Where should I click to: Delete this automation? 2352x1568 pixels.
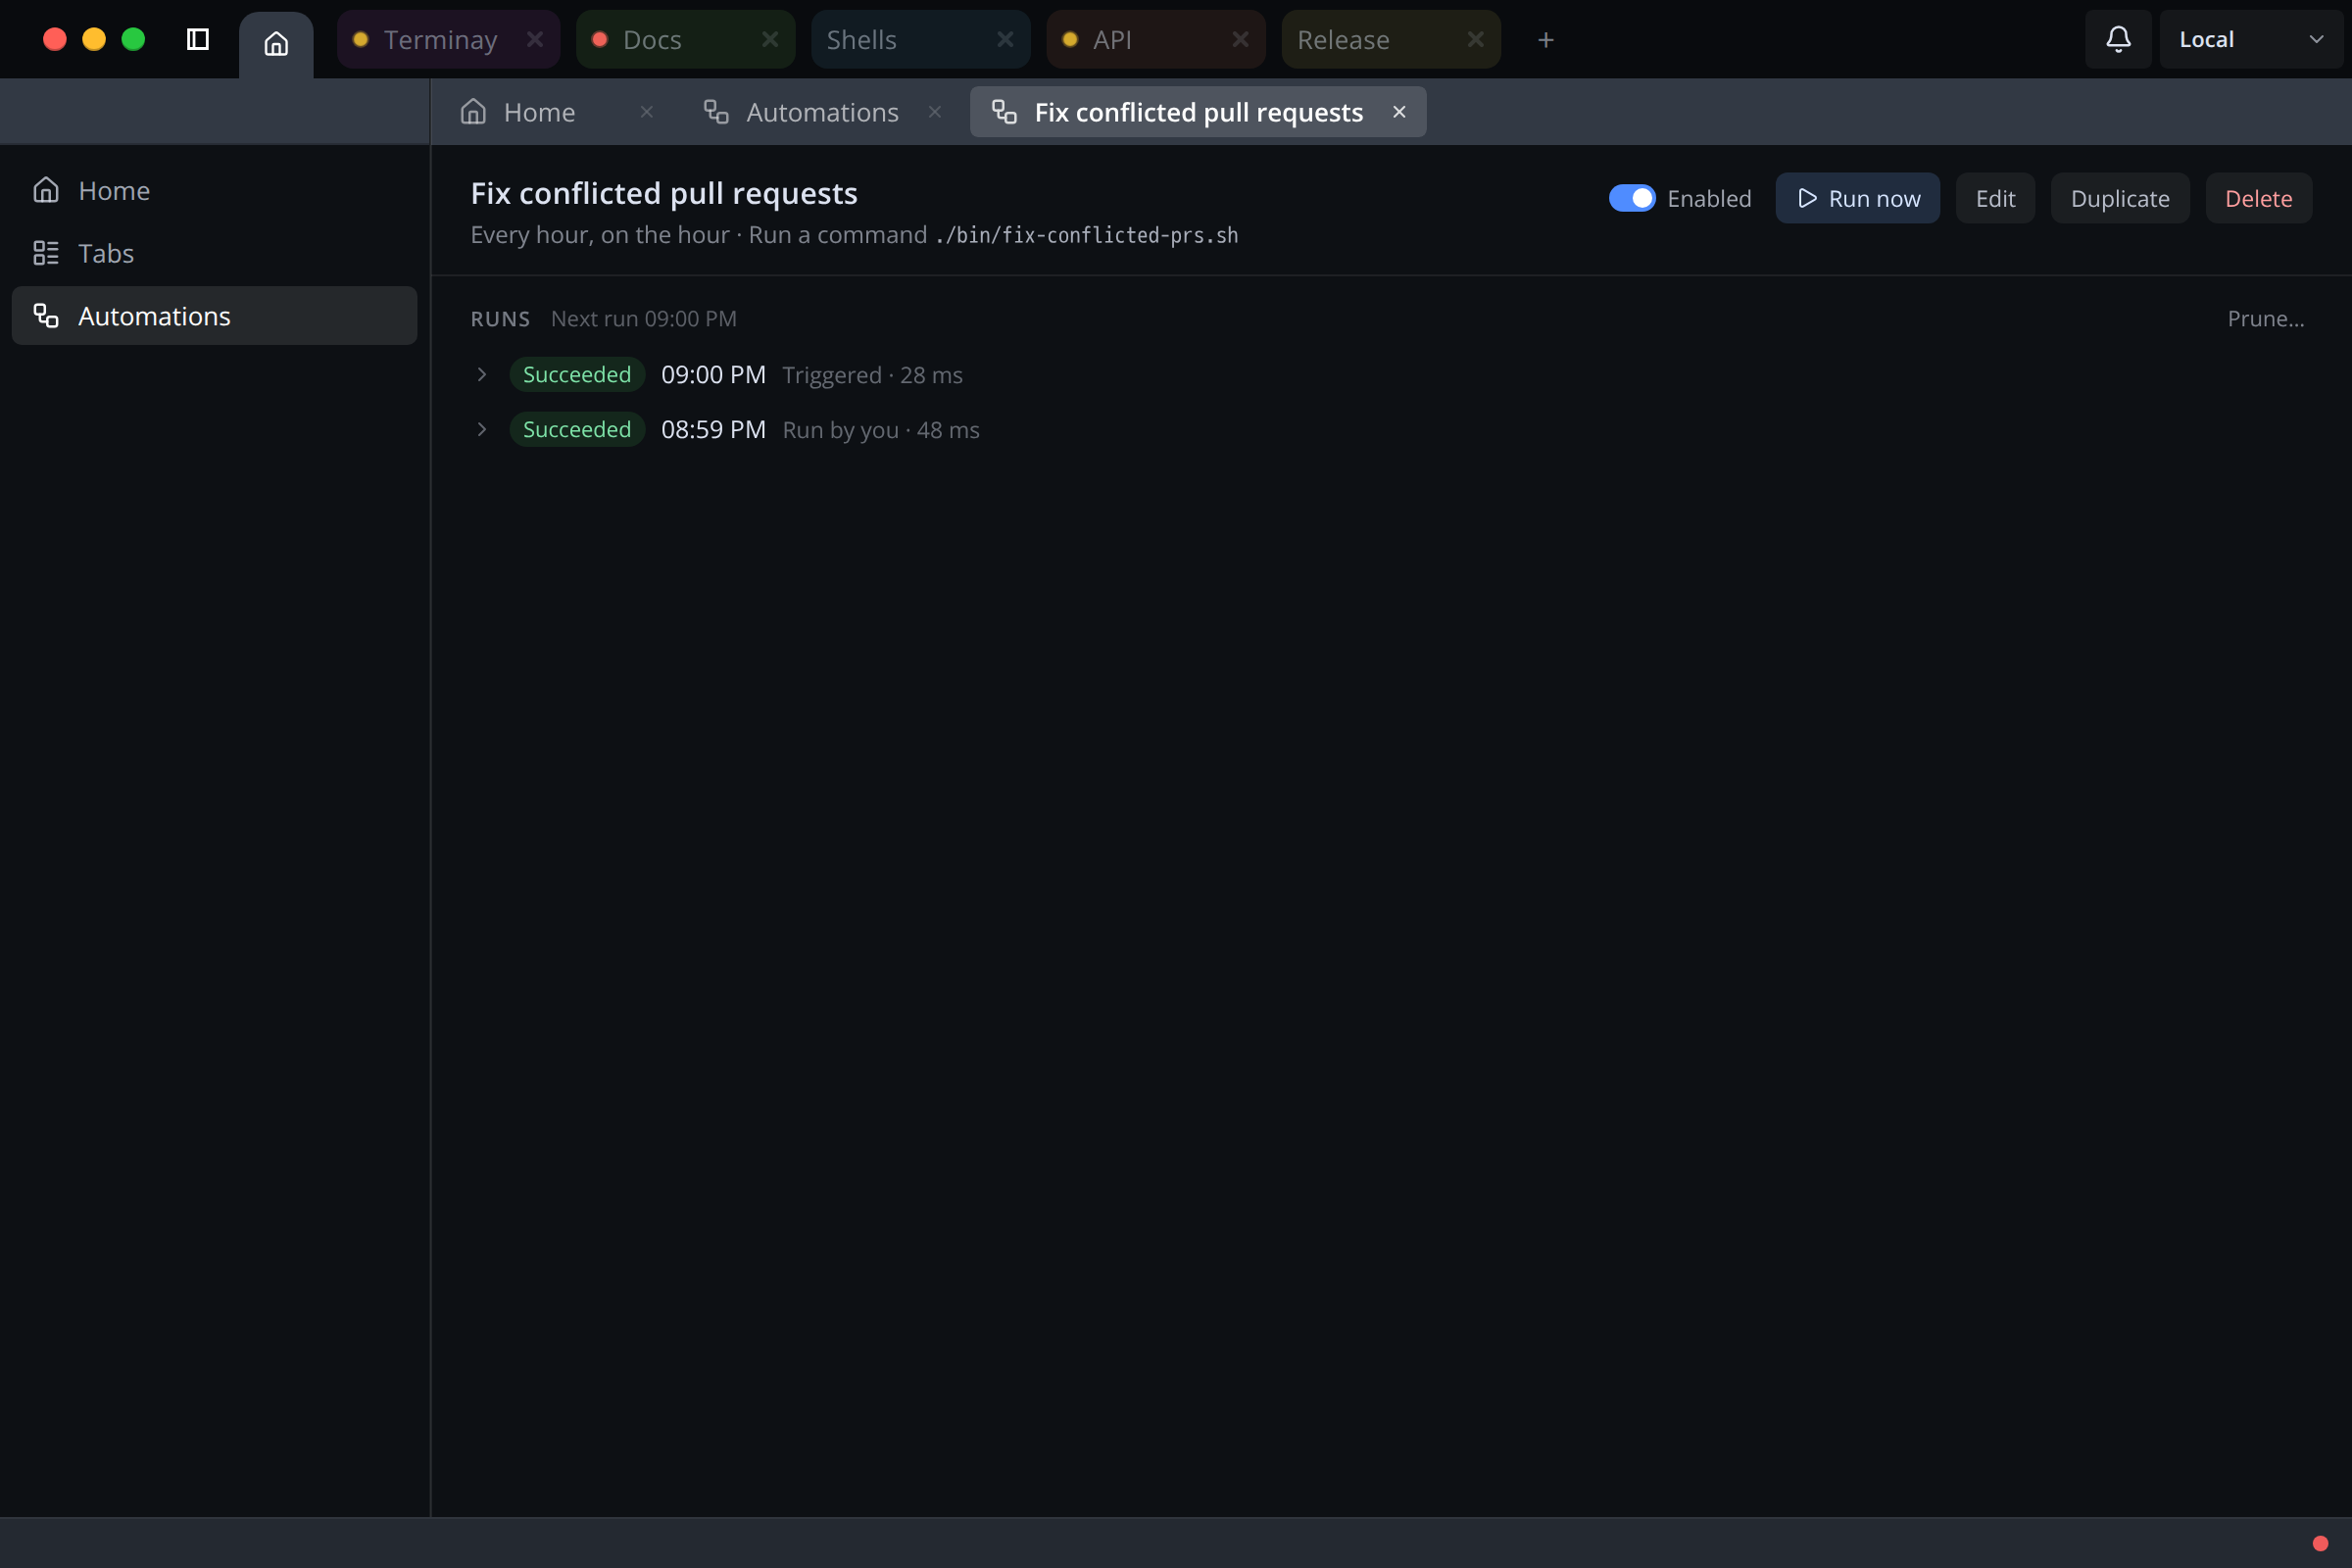(2259, 198)
